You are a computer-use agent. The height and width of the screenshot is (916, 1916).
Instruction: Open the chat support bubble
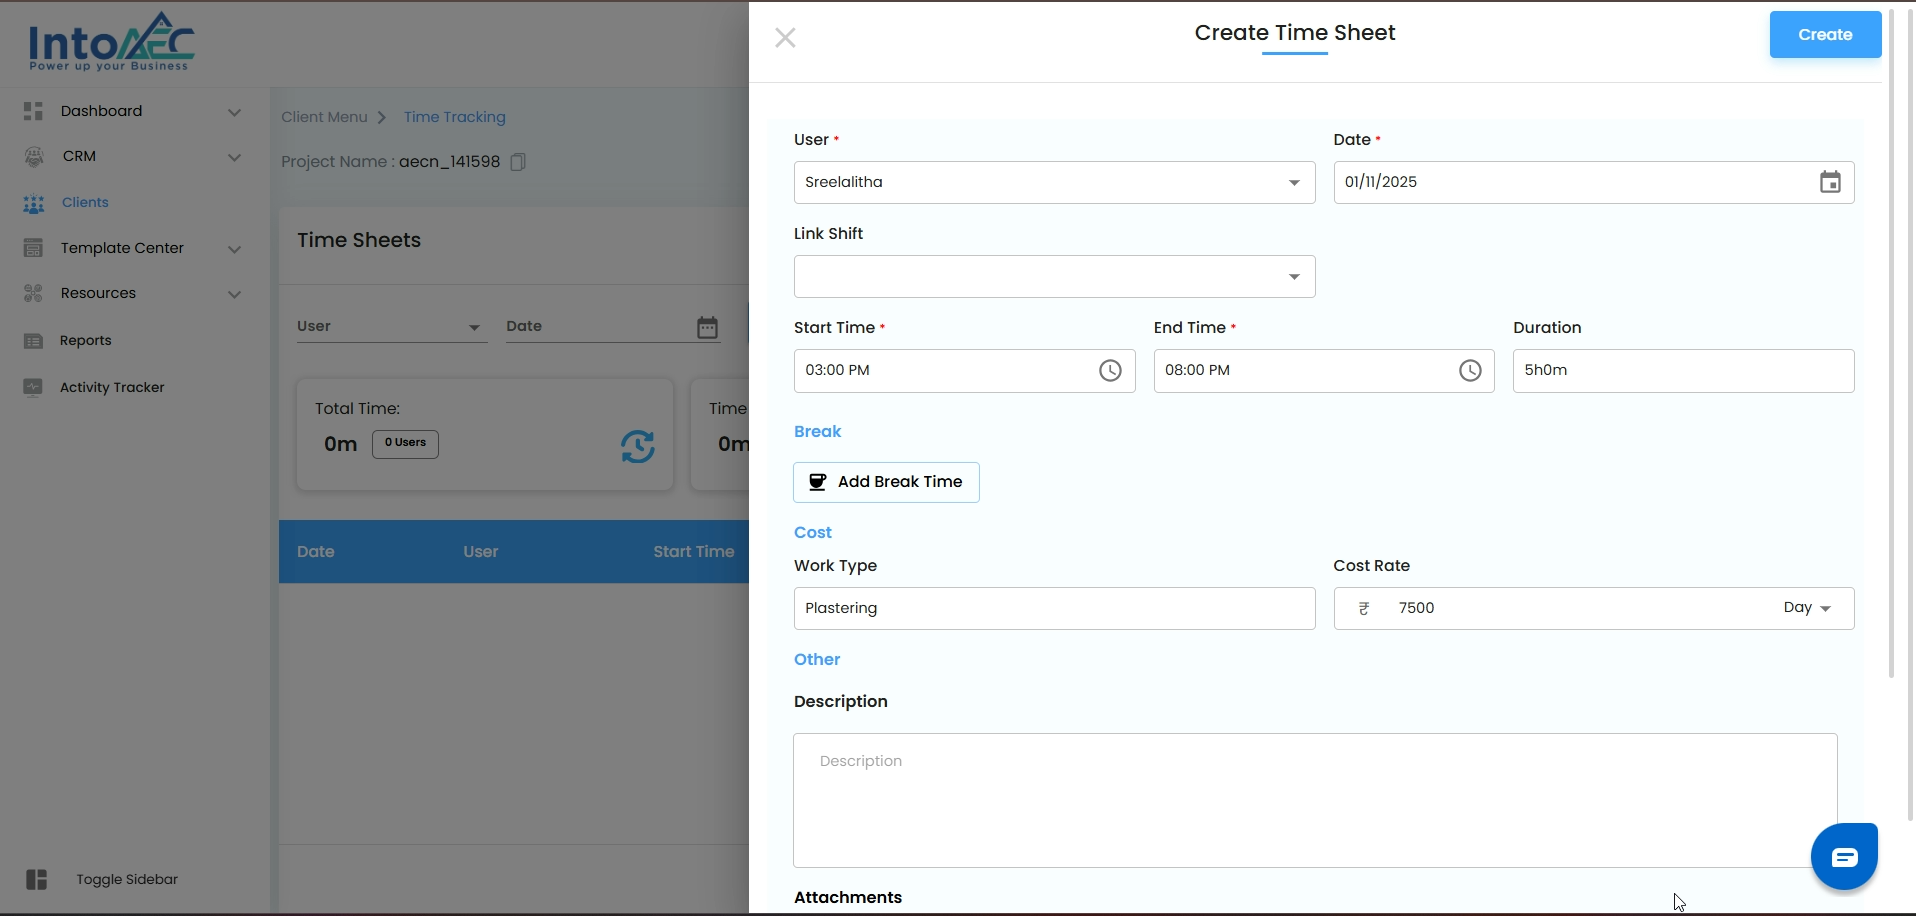1843,857
